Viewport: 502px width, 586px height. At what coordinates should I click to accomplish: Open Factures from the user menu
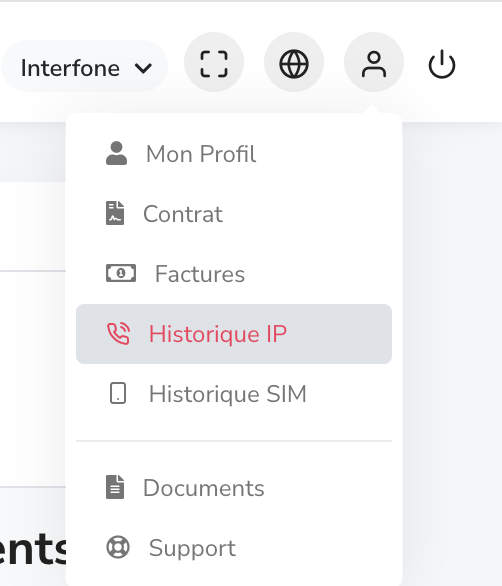(x=234, y=274)
